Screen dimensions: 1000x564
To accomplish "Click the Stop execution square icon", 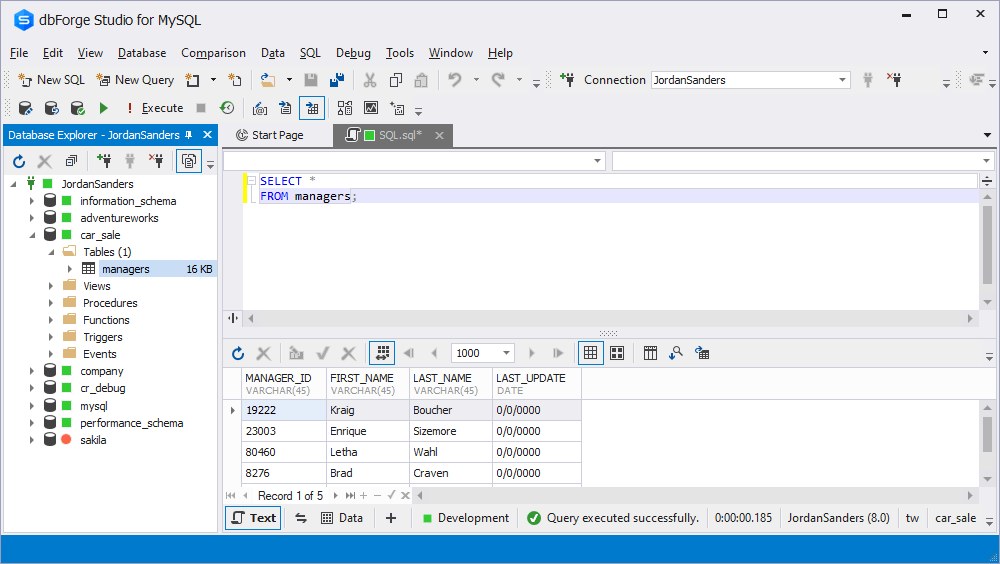I will tap(201, 108).
